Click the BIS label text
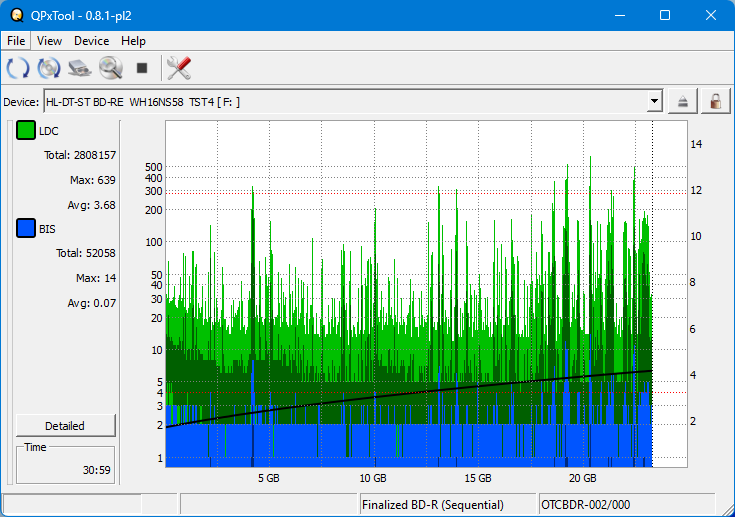The image size is (735, 517). point(47,229)
